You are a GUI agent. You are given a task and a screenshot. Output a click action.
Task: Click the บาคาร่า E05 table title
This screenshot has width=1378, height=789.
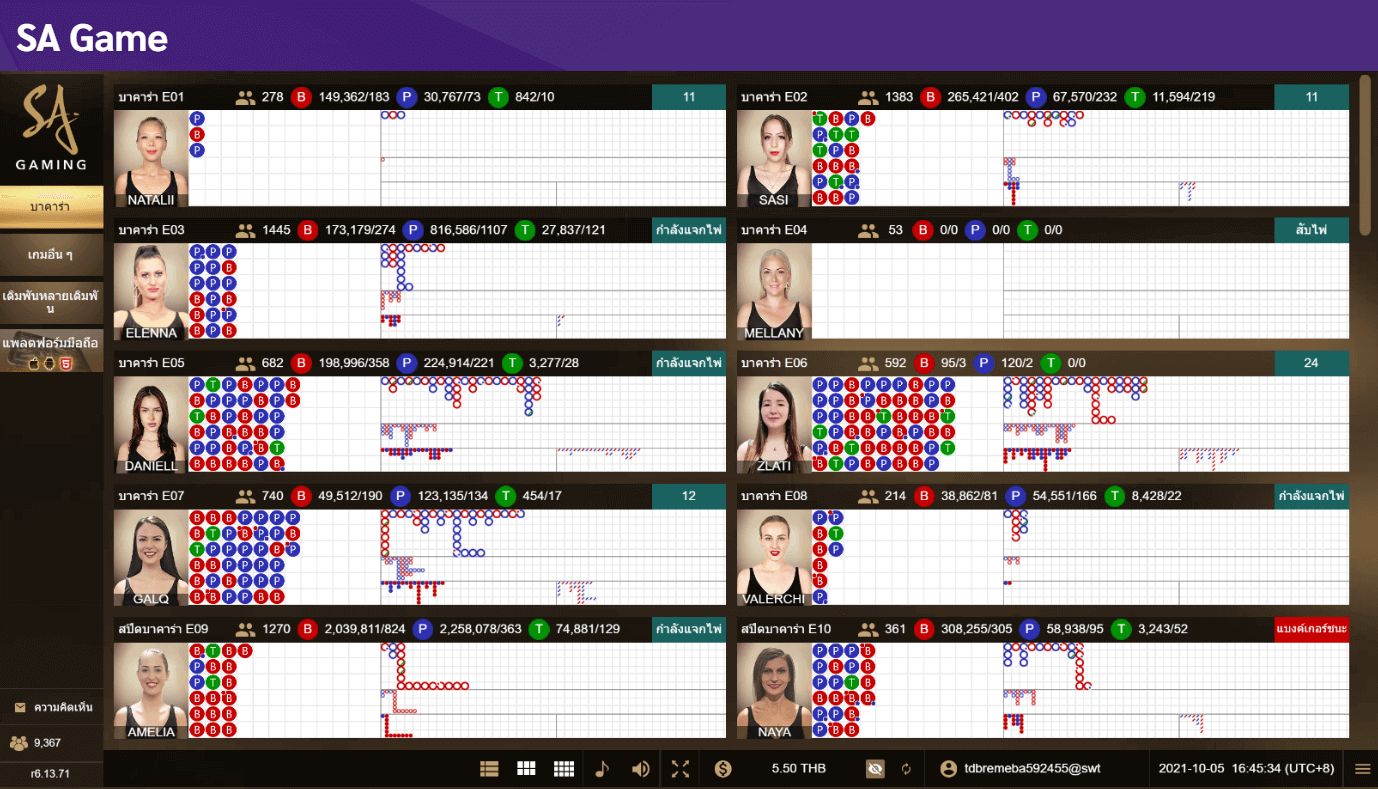152,363
